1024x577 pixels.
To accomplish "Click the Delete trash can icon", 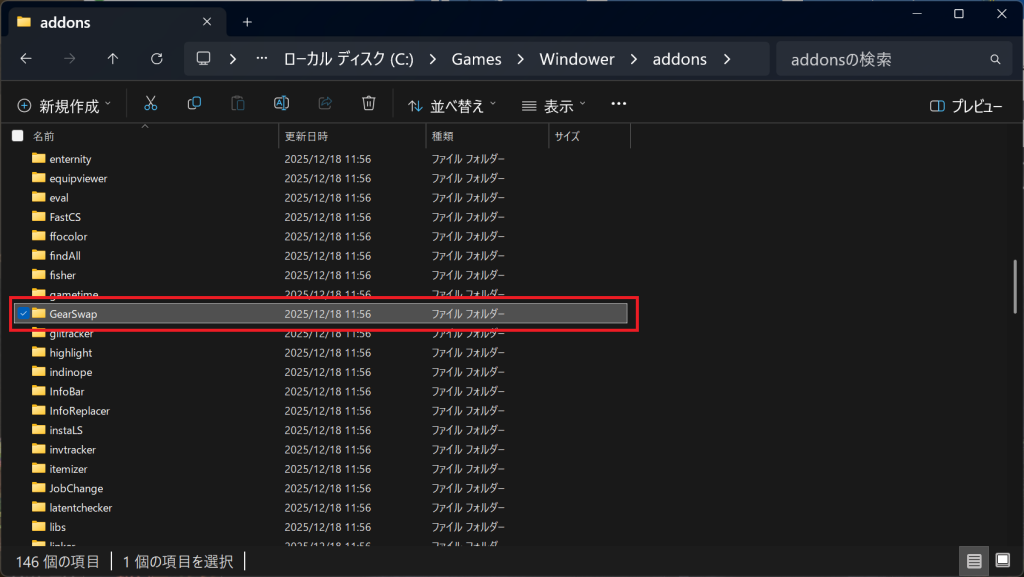I will tap(369, 104).
